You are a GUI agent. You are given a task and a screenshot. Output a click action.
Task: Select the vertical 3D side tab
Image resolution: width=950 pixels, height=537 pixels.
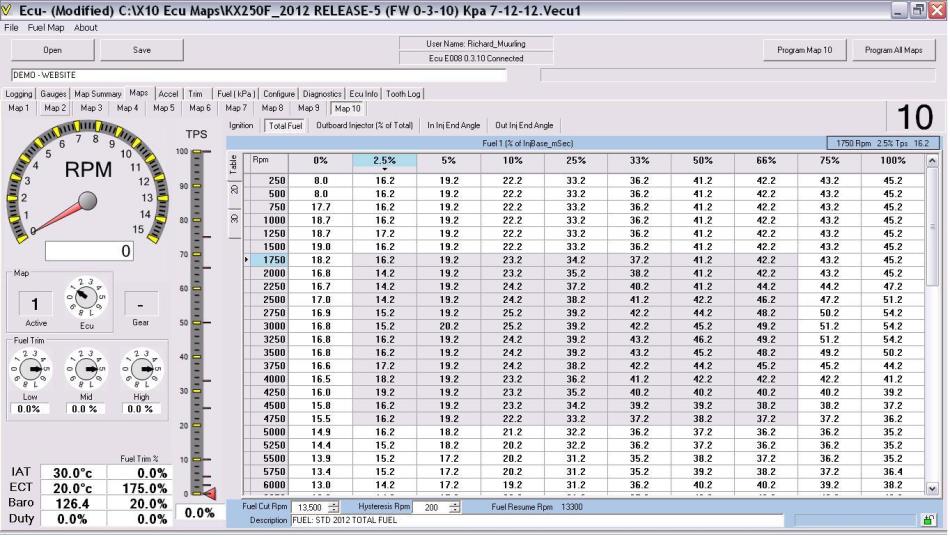234,219
